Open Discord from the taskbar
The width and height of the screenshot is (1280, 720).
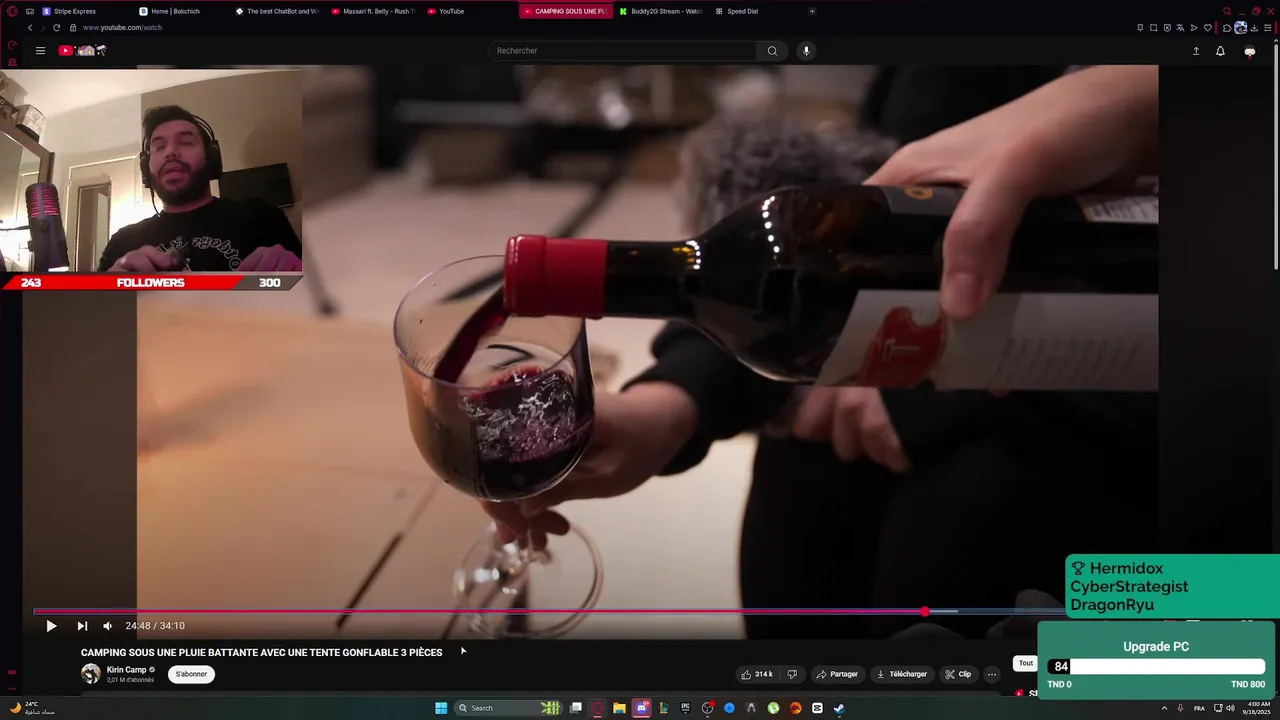pyautogui.click(x=642, y=708)
